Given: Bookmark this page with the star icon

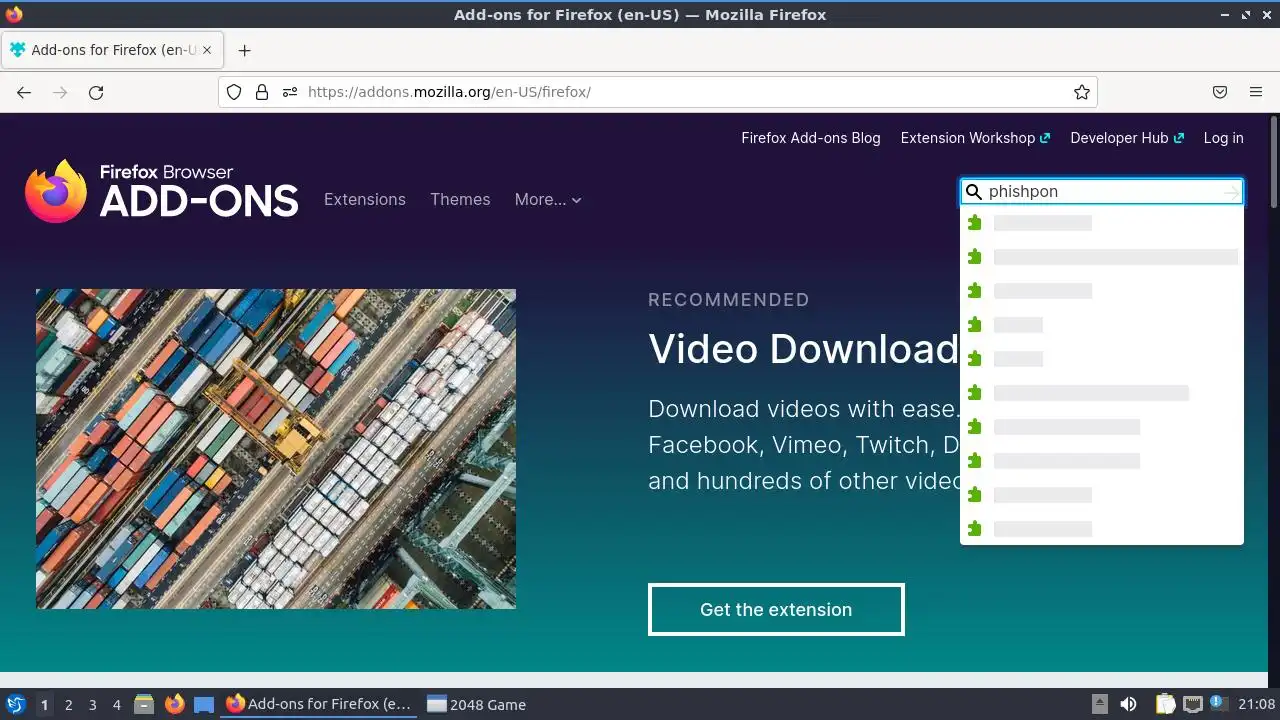Looking at the screenshot, I should pos(1082,92).
